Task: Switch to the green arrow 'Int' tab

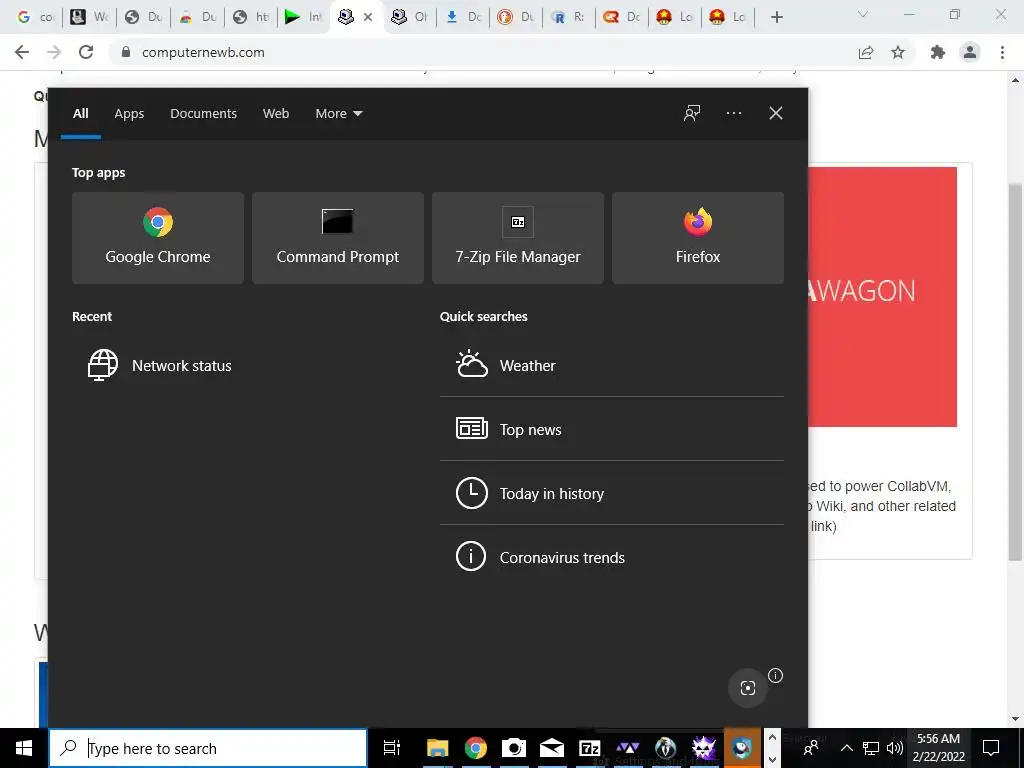Action: (304, 17)
